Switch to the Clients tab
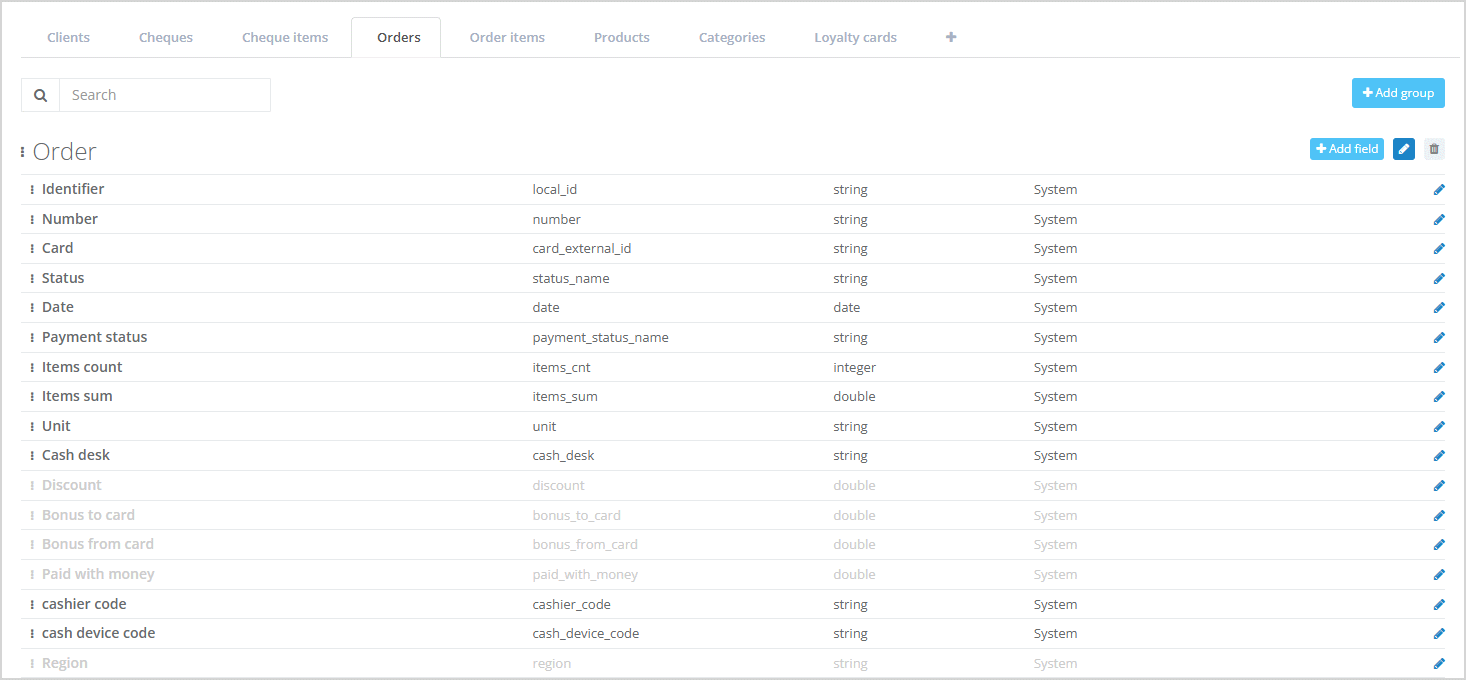 point(69,38)
